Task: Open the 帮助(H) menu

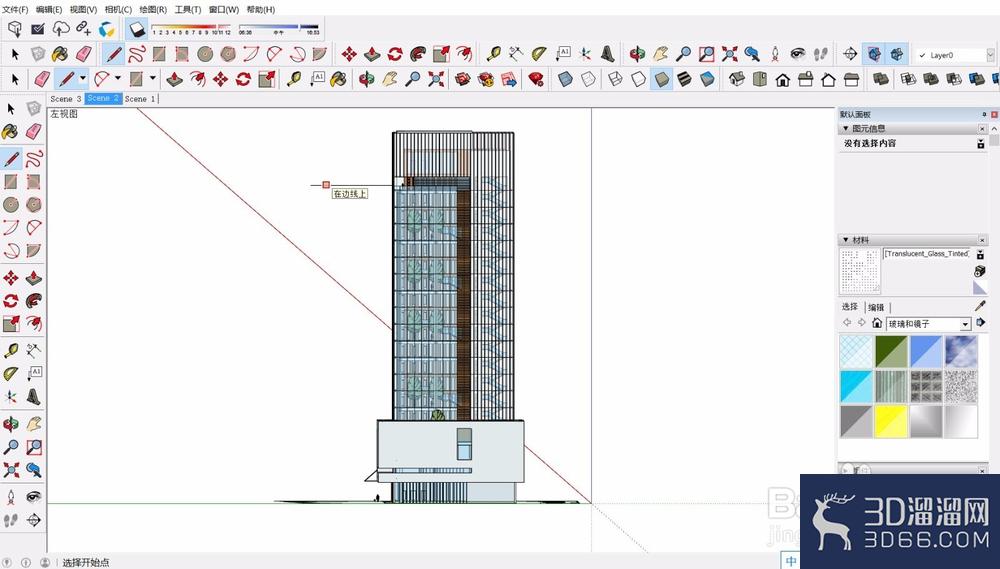Action: tap(261, 10)
